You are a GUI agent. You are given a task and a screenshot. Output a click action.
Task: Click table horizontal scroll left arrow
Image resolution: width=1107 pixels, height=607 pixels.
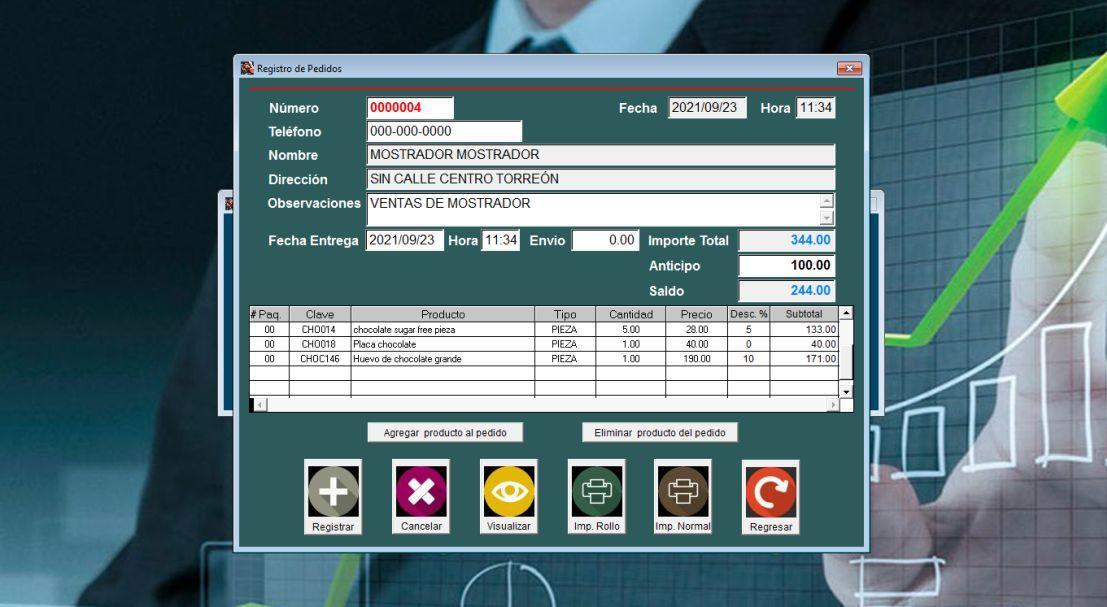(261, 404)
